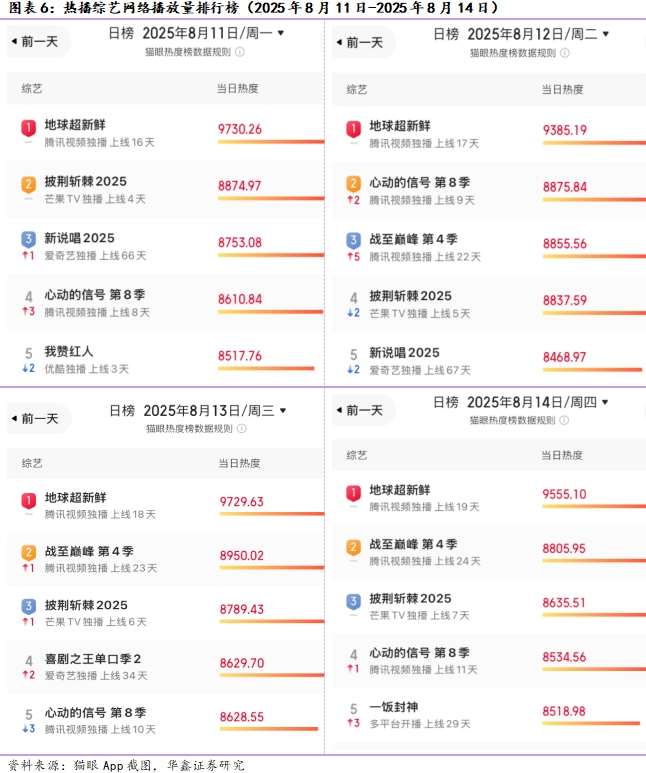Open date dropdown 2025年8月14日/周四
The height and width of the screenshot is (773, 646).
[x=604, y=402]
